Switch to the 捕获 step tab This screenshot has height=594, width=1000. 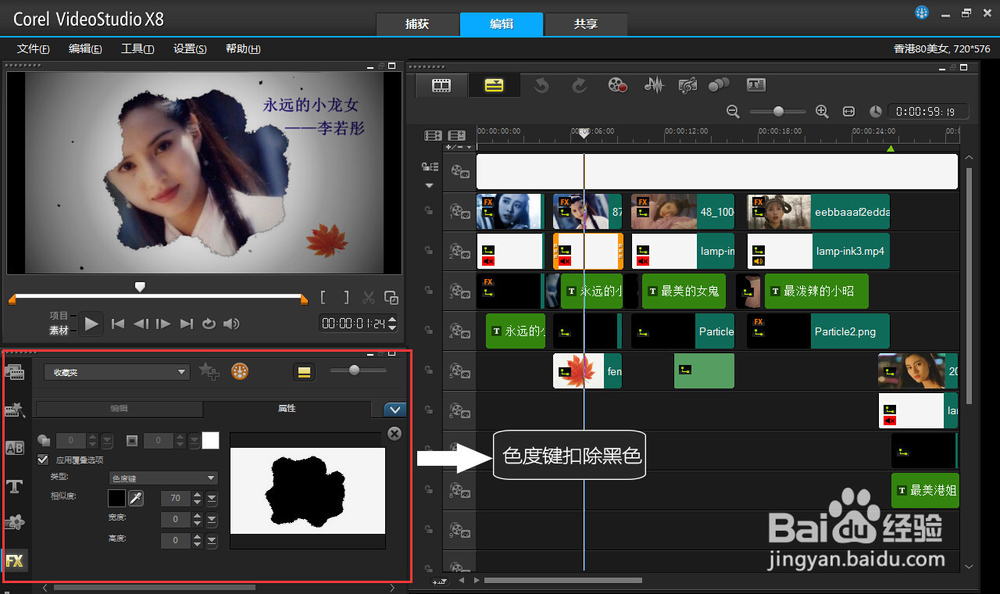click(417, 24)
